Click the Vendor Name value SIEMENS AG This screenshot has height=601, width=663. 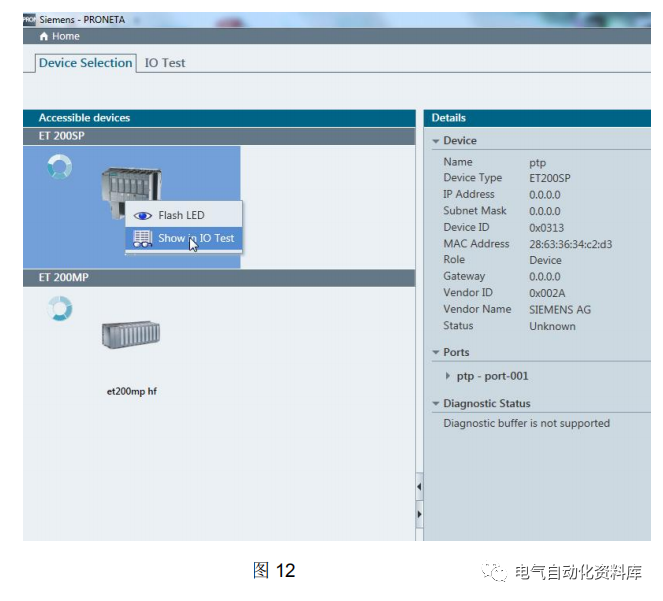(560, 310)
